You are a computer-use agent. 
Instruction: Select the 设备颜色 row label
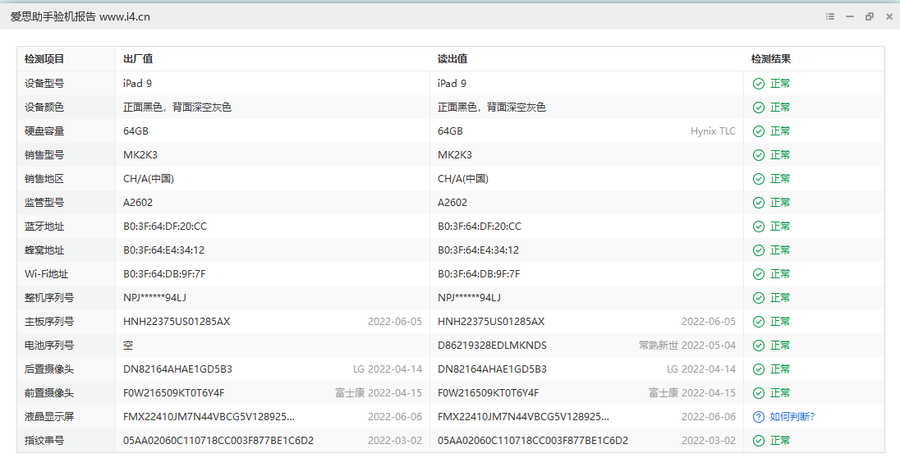coord(44,107)
